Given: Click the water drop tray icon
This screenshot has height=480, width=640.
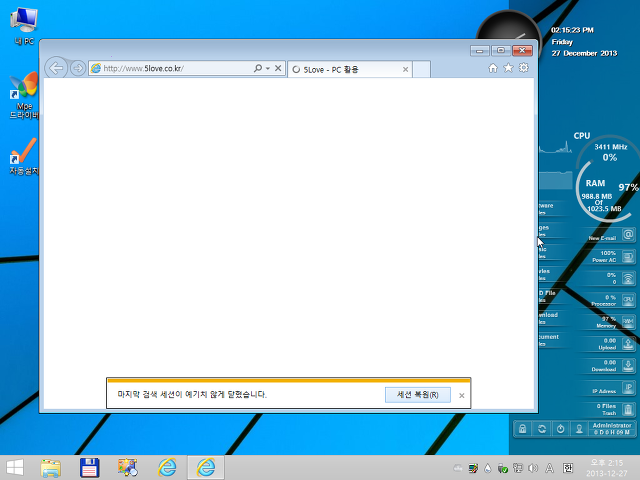Looking at the screenshot, I should [488, 468].
